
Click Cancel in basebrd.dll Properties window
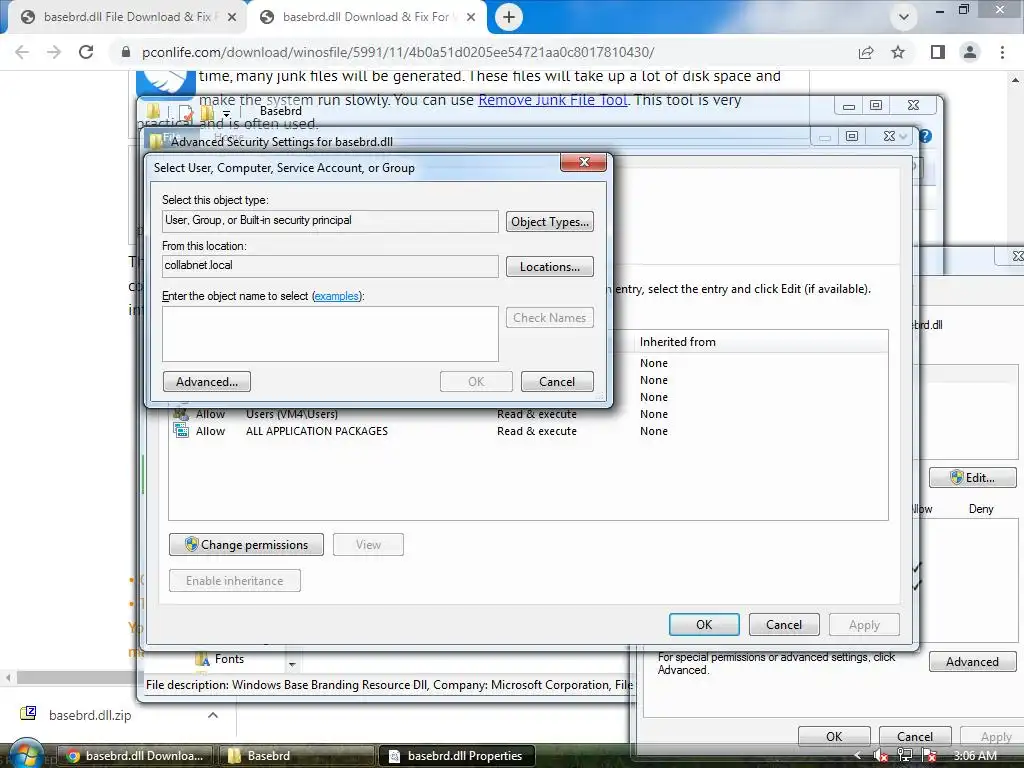(915, 736)
